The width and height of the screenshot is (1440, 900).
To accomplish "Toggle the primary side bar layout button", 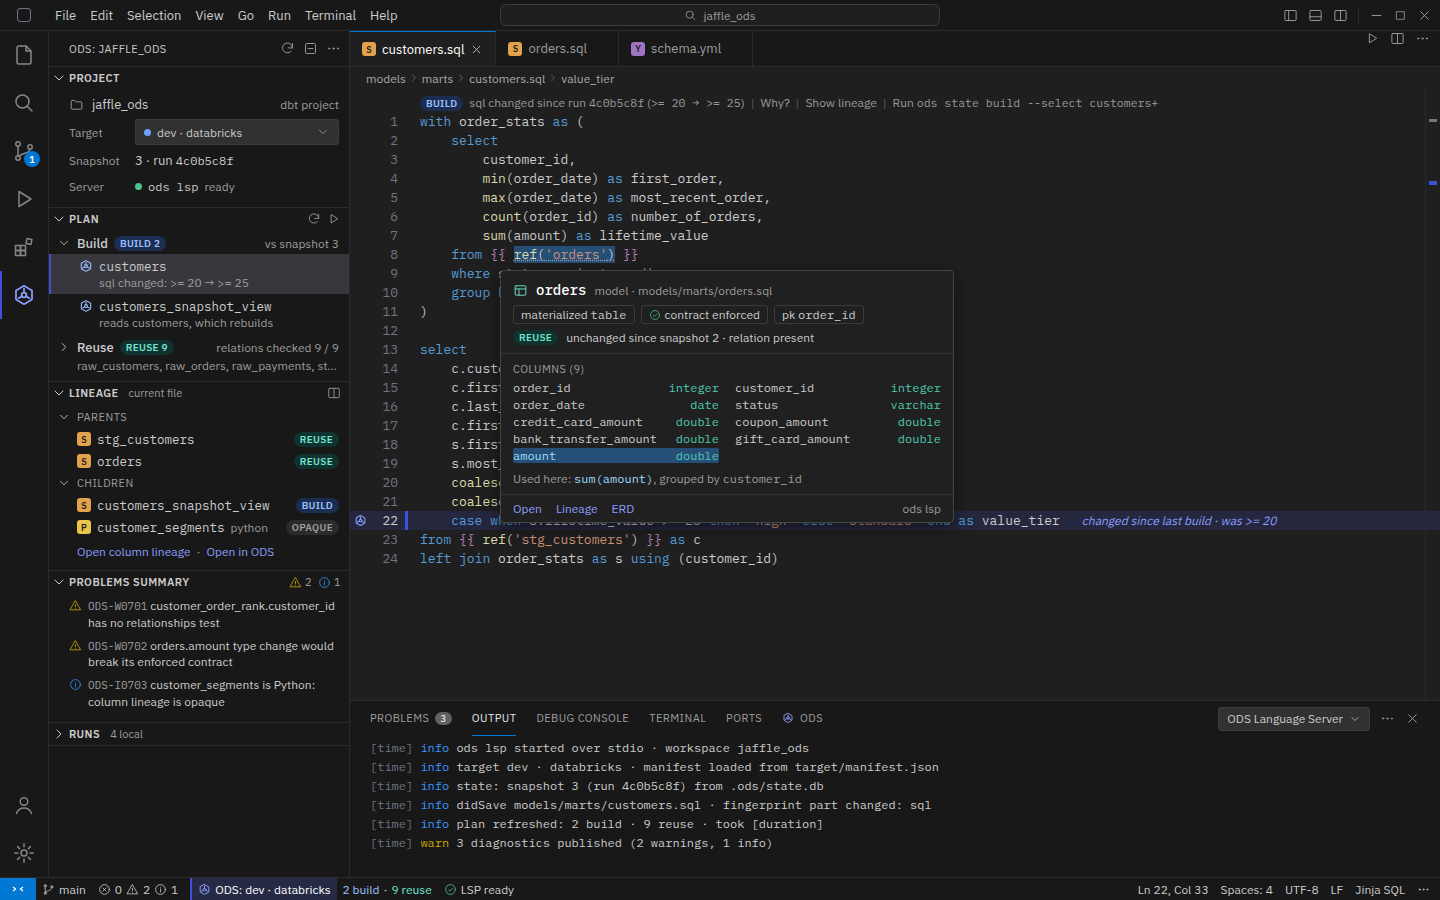I will point(1290,15).
